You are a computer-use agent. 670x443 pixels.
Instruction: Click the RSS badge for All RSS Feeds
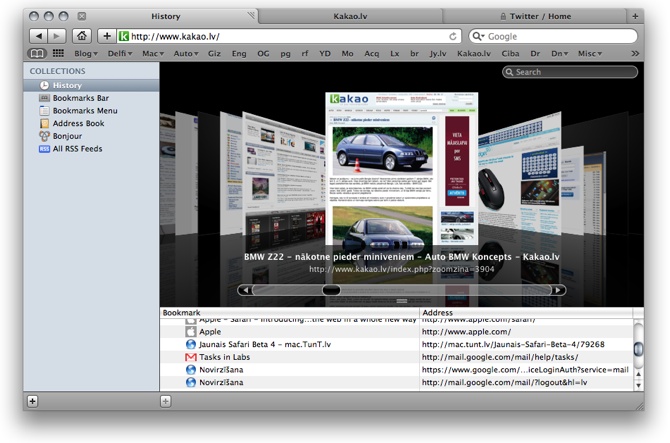(44, 149)
